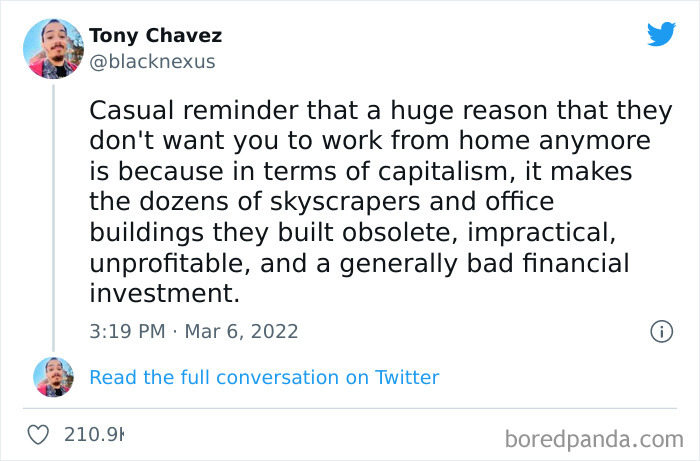The width and height of the screenshot is (700, 461).
Task: Click "Casual reminder" at the tweet start
Action: pyautogui.click(x=194, y=111)
